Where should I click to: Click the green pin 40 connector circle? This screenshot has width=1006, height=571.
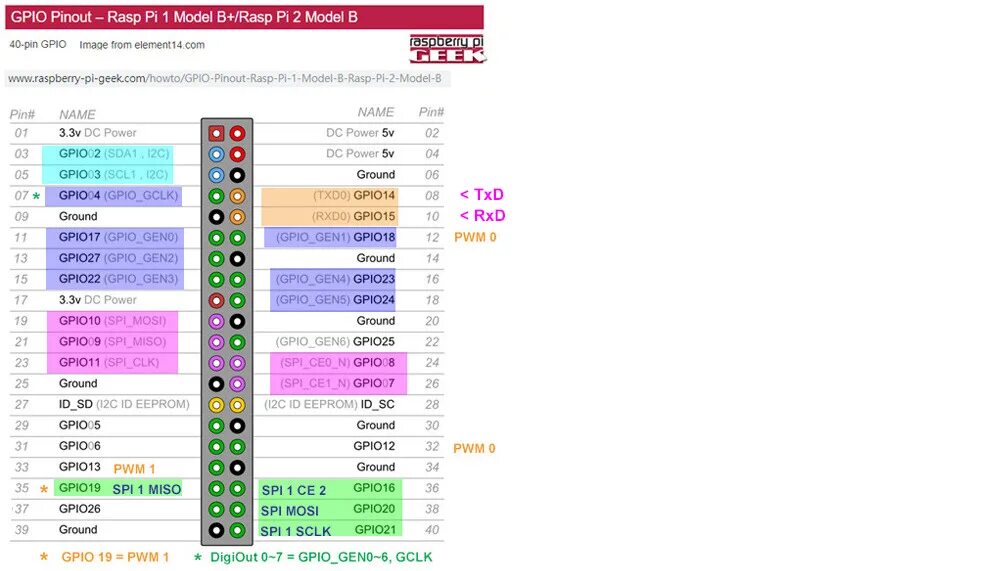(x=237, y=531)
